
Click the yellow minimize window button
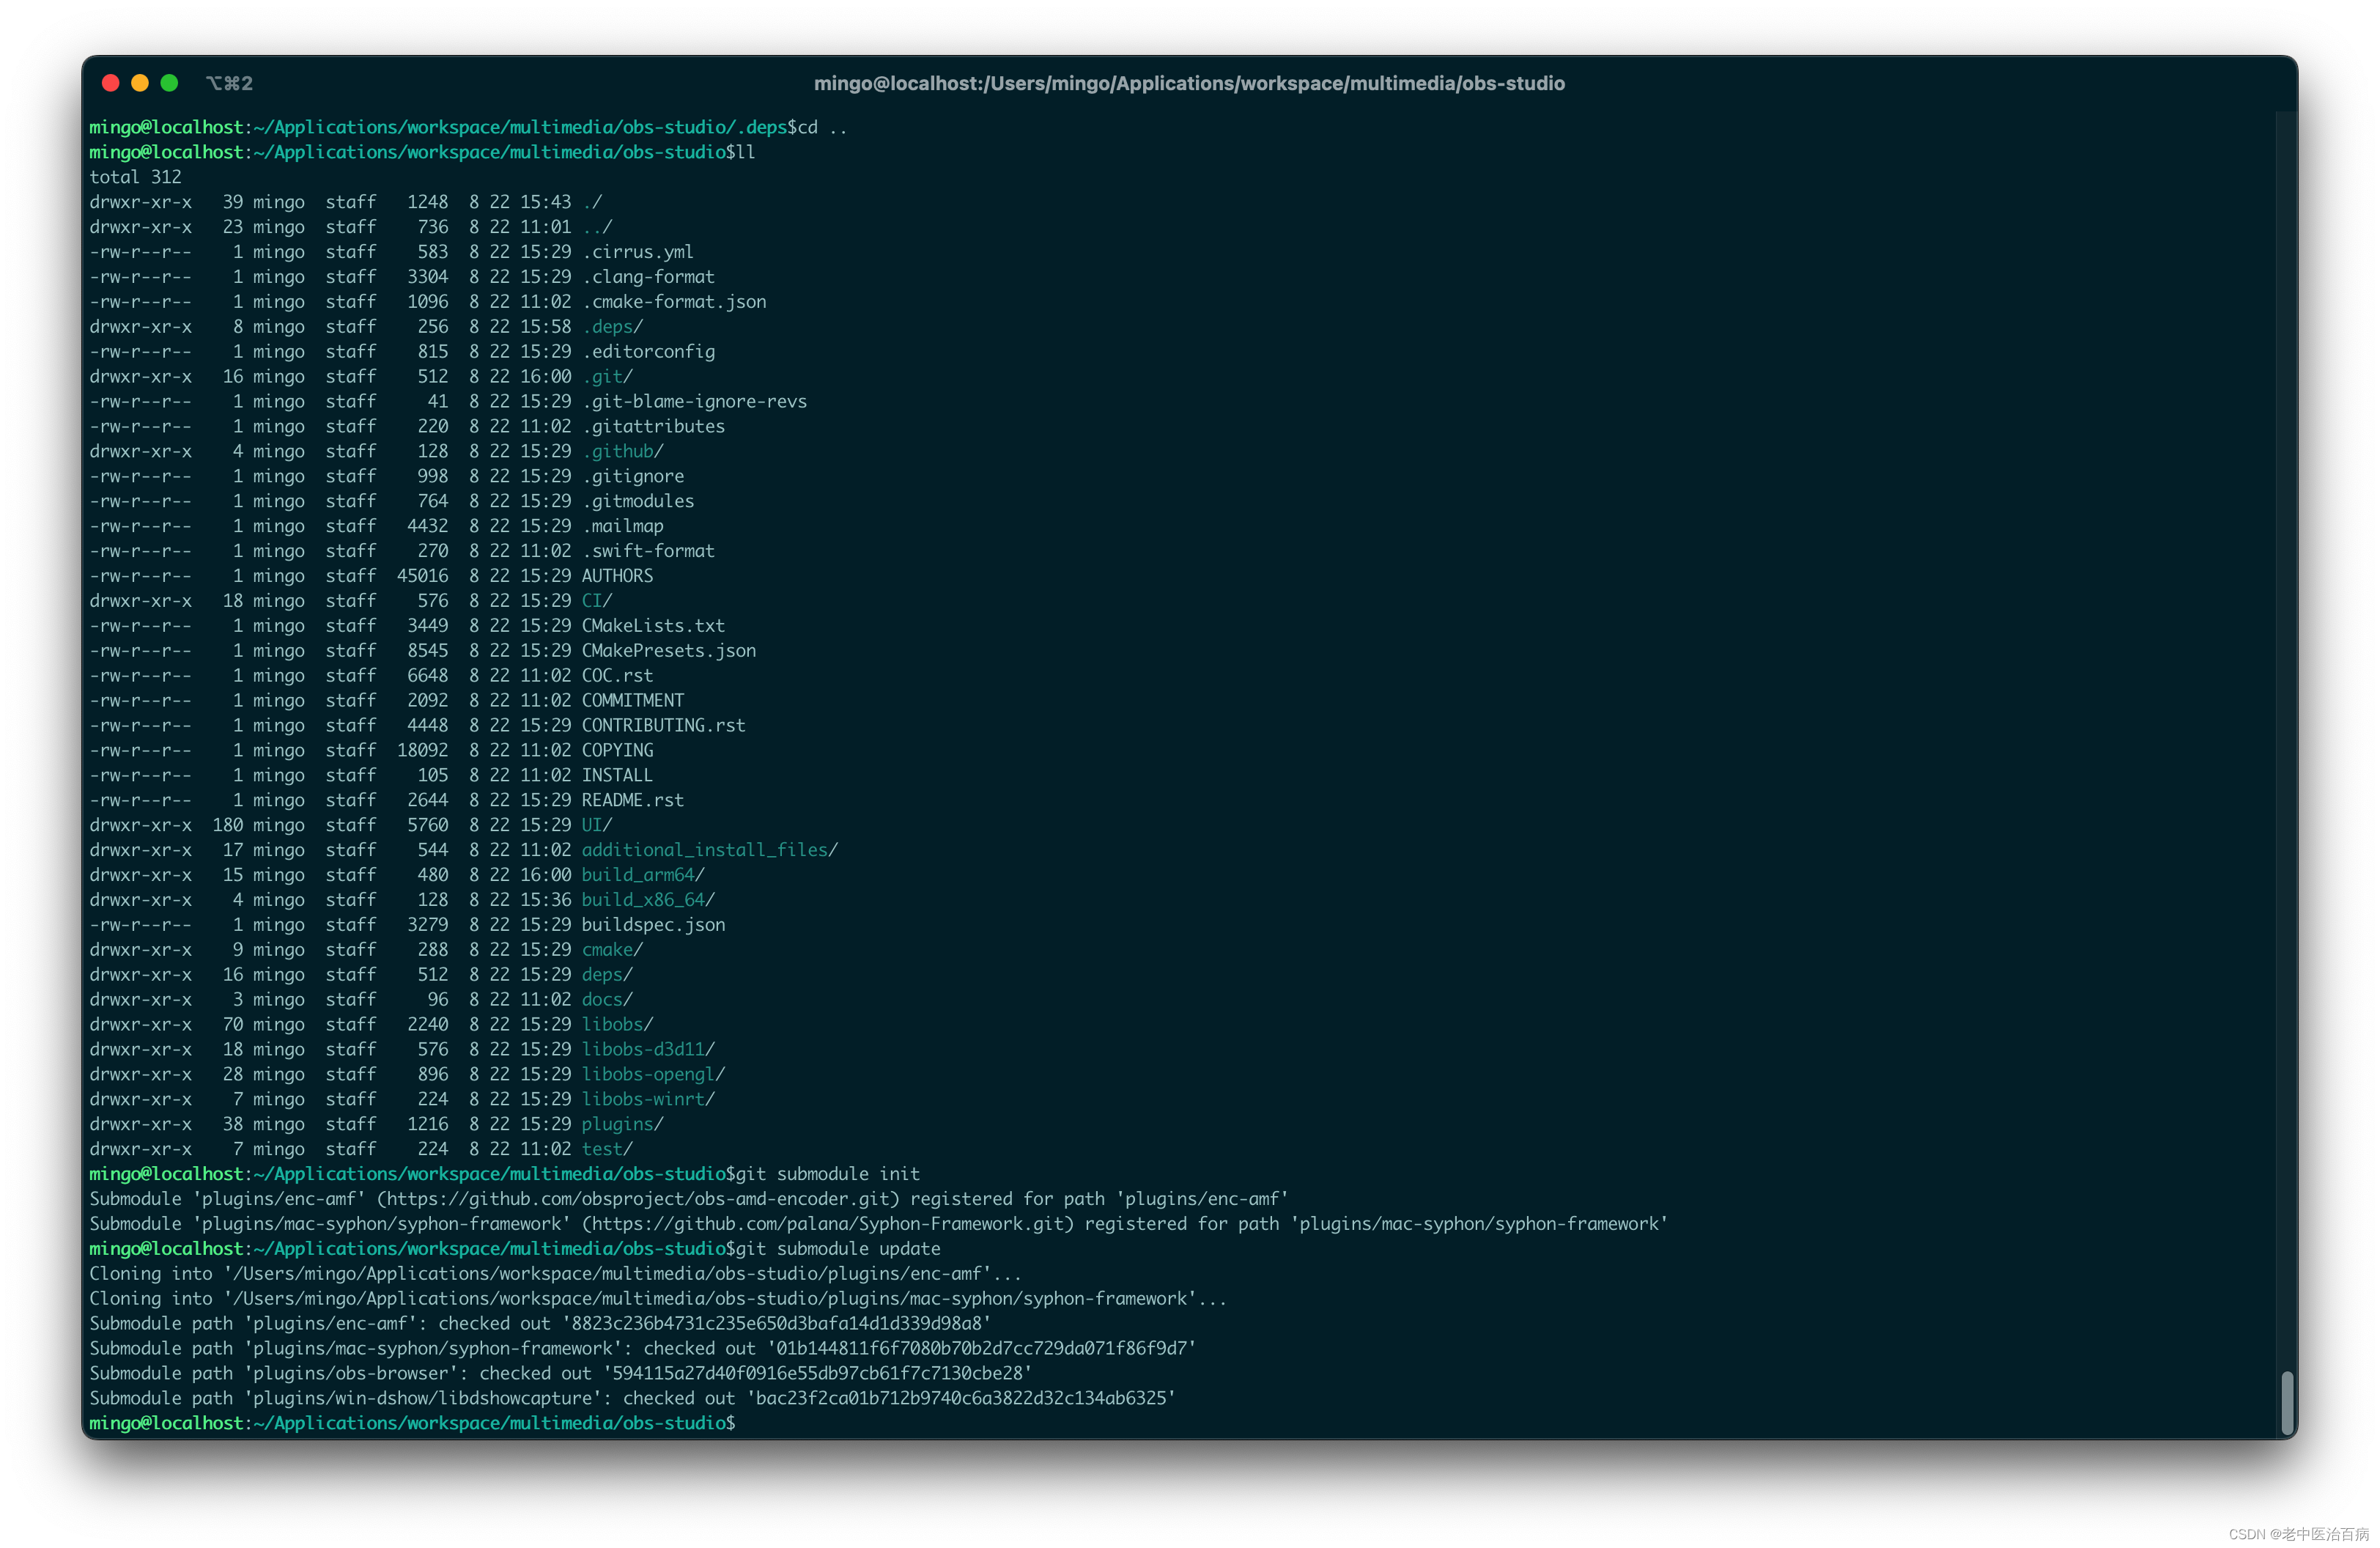140,83
